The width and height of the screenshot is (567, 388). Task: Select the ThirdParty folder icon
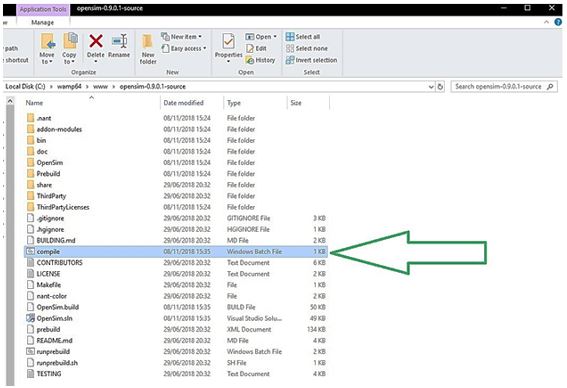[31, 196]
